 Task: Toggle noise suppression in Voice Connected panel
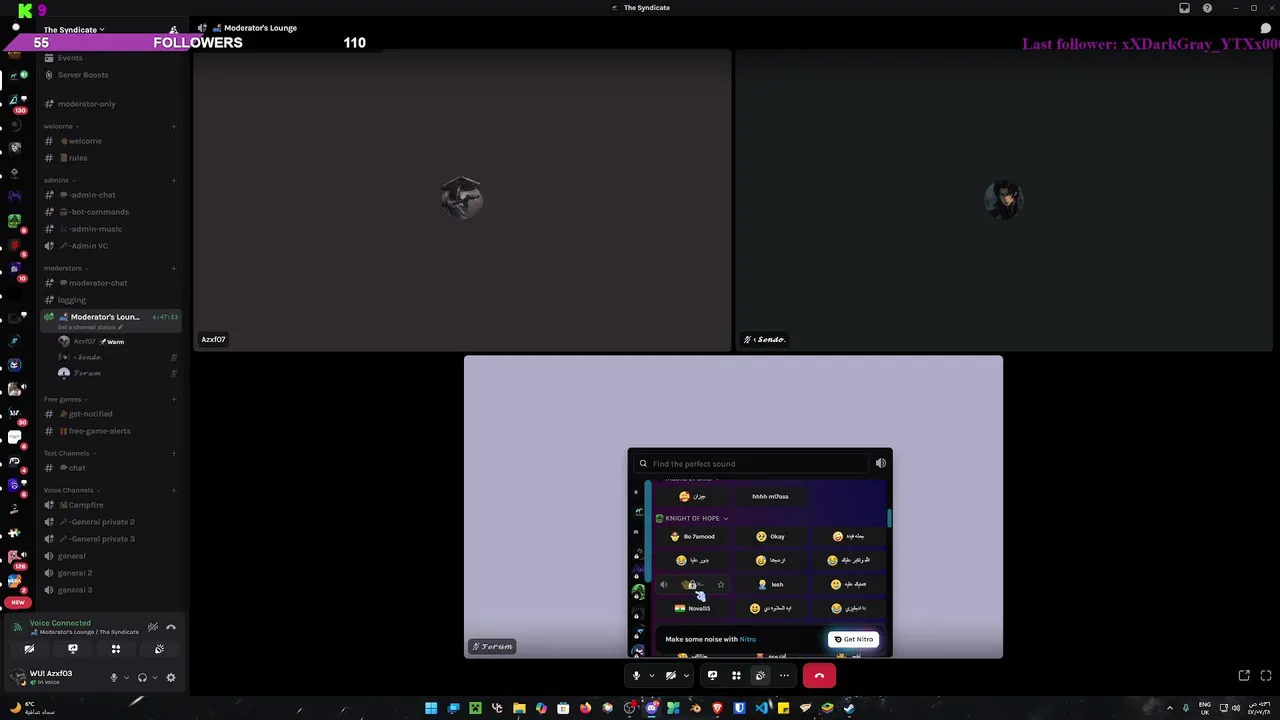coord(153,627)
